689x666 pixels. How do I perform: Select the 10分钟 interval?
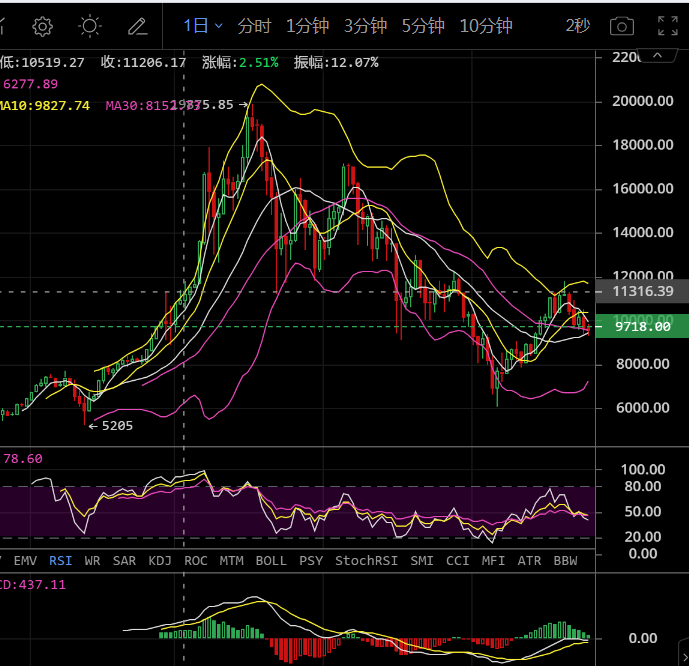(486, 26)
